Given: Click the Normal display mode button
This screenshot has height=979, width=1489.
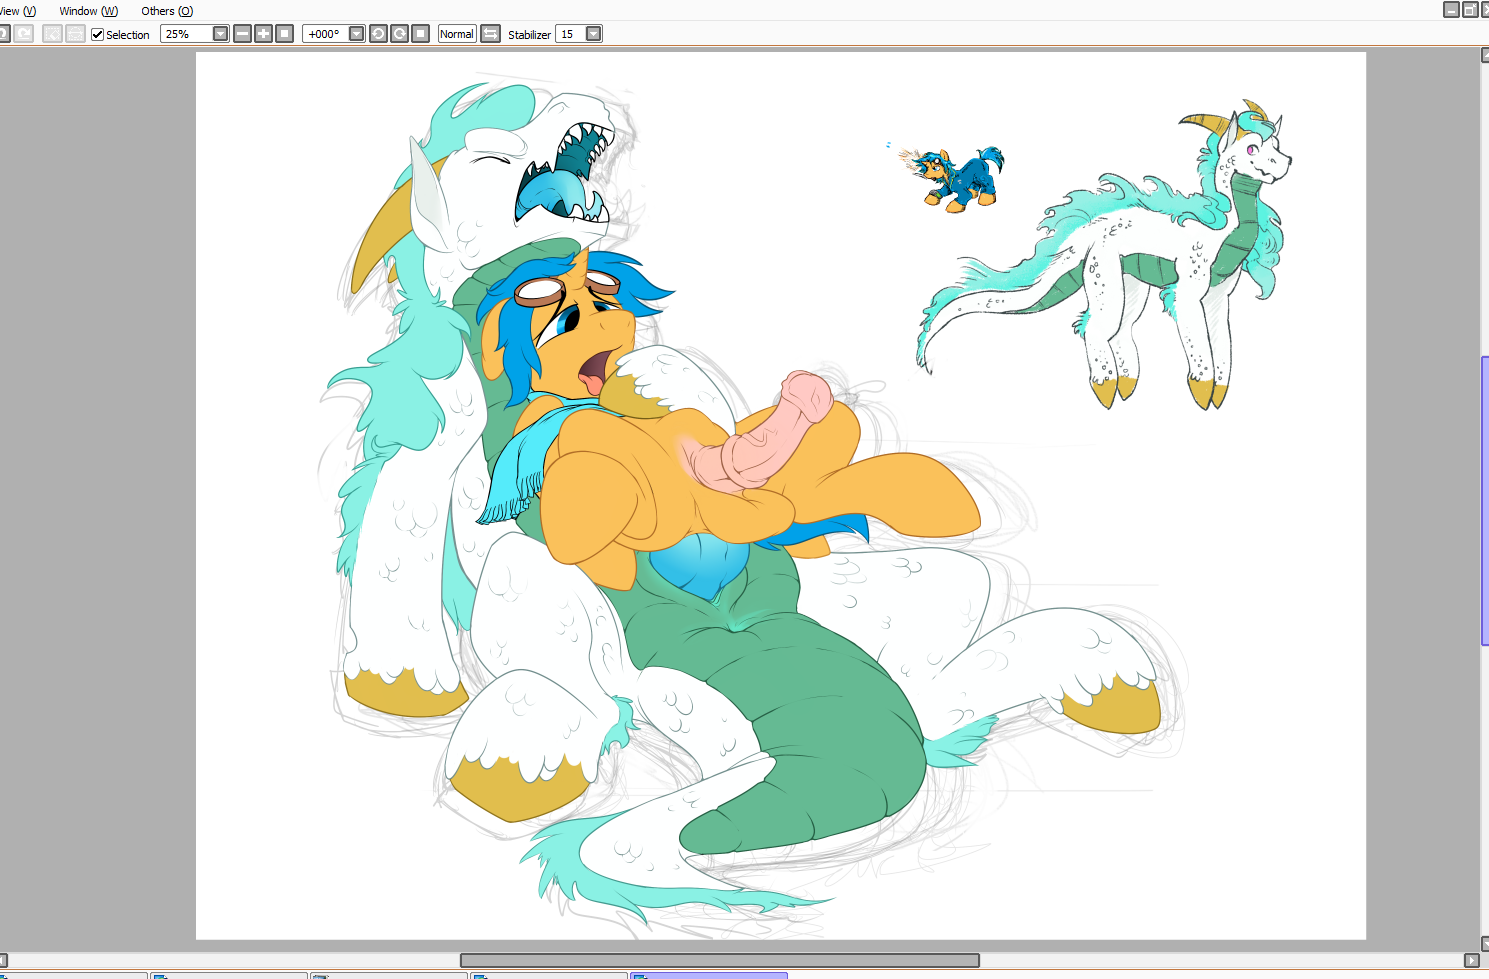Looking at the screenshot, I should pyautogui.click(x=456, y=34).
